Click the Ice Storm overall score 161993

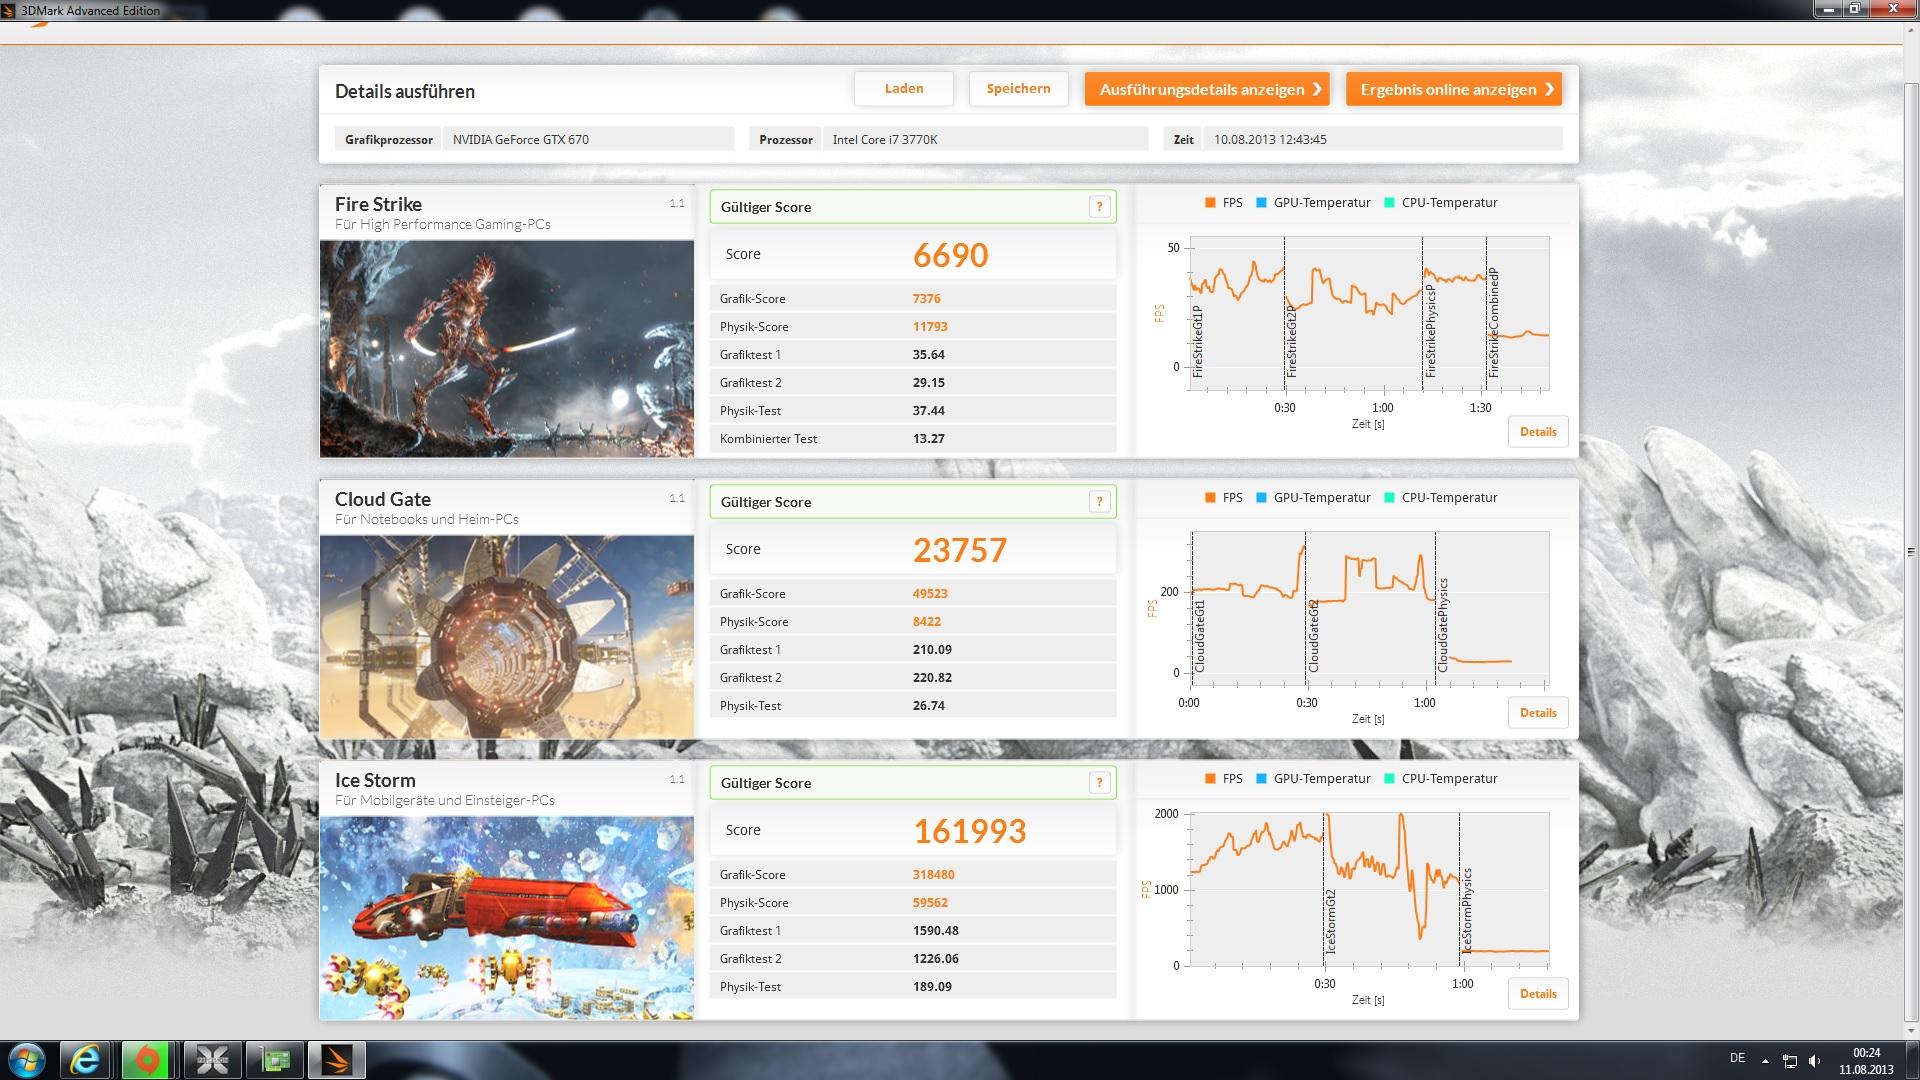click(x=969, y=831)
